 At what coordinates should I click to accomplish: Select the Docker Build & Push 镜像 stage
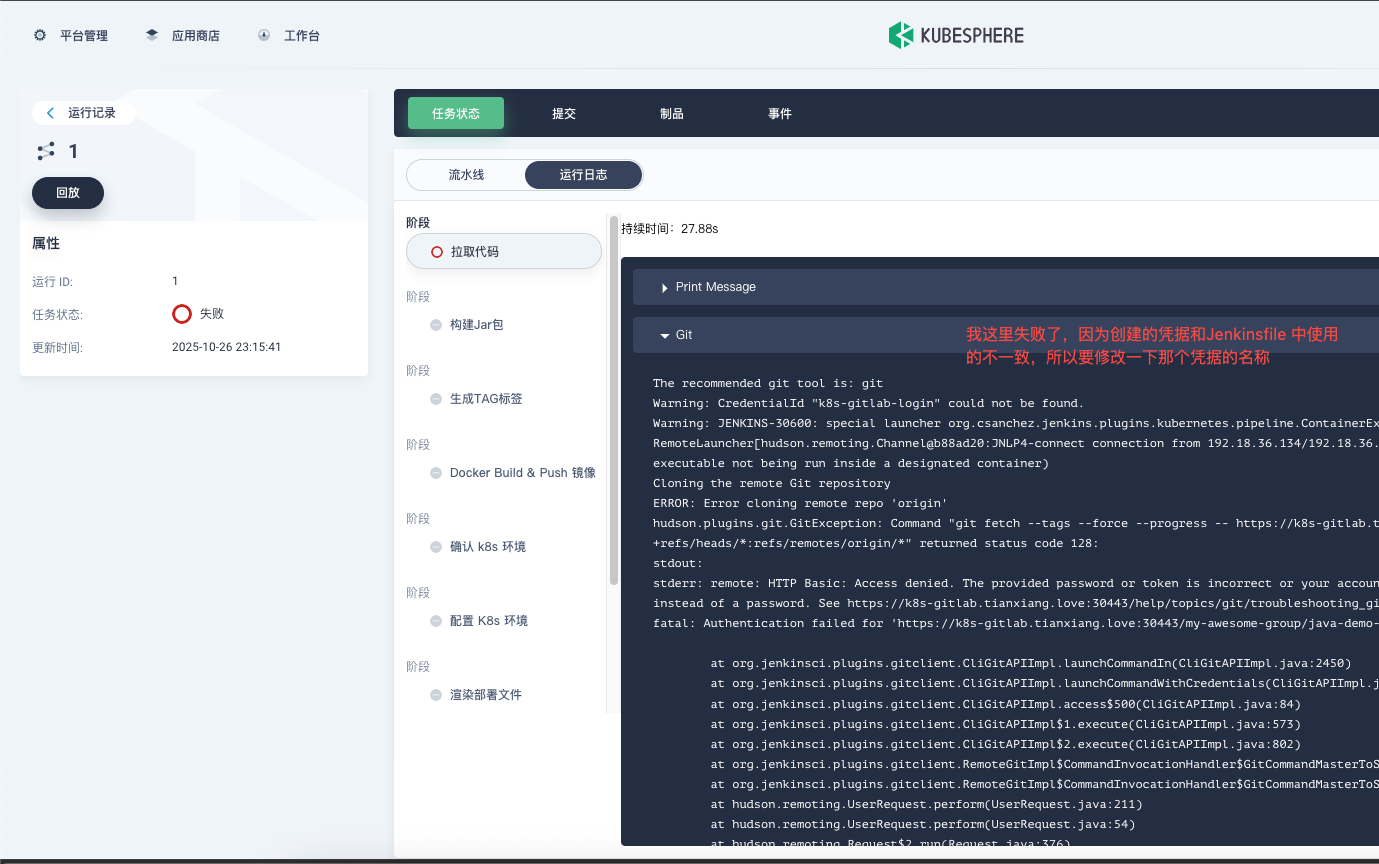(522, 473)
